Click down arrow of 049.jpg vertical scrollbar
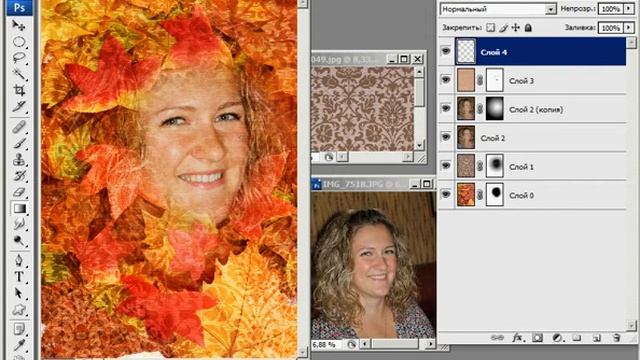This screenshot has height=360, width=640. 419,145
